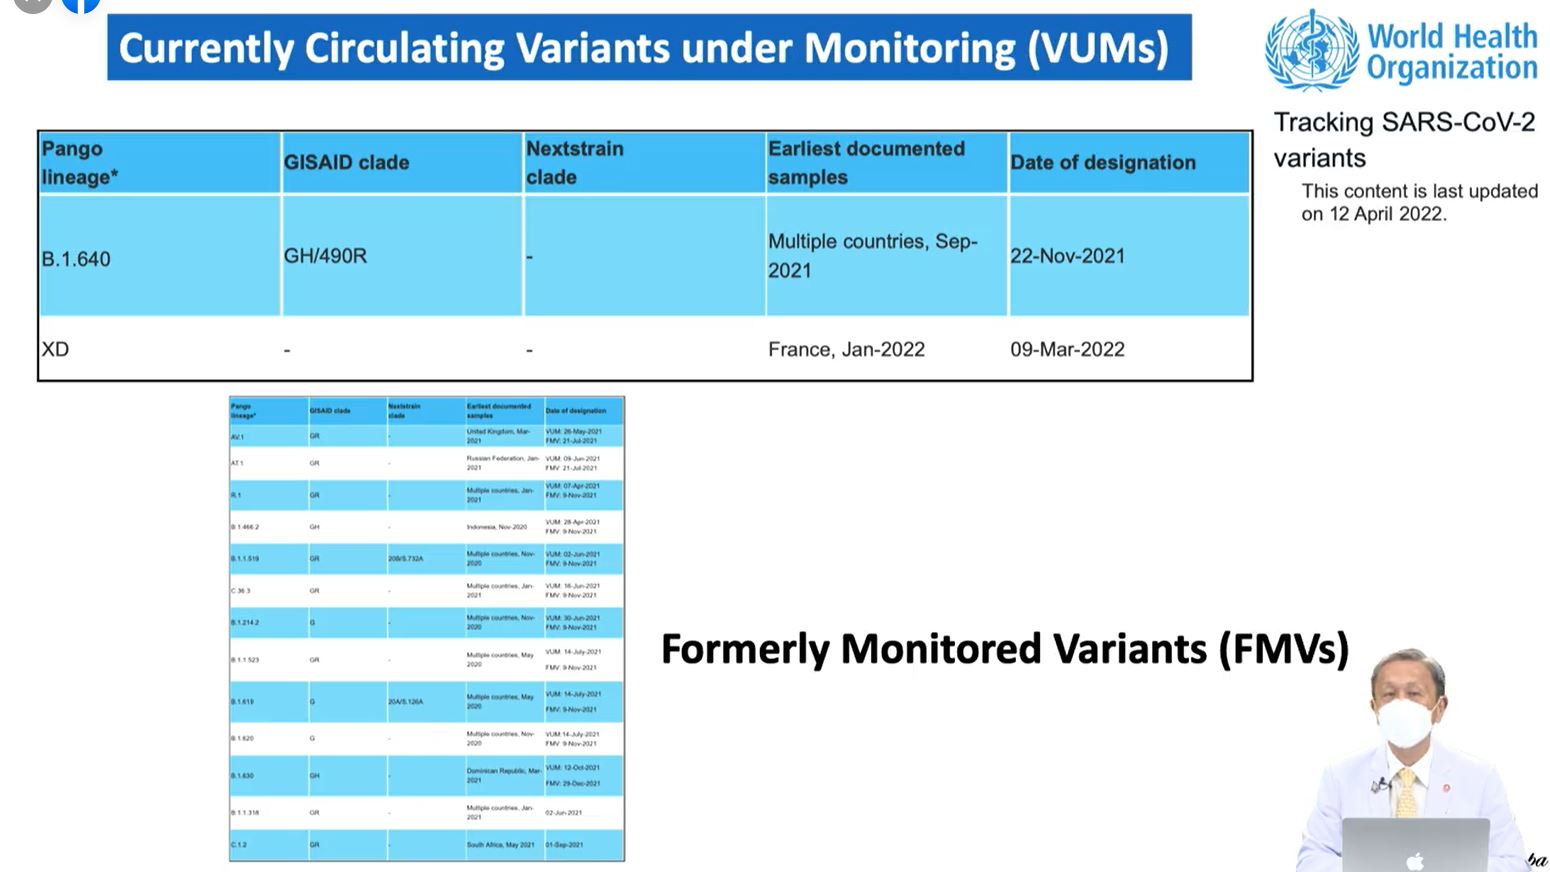Click the World Health Organization text
This screenshot has width=1550, height=872.
pyautogui.click(x=1451, y=52)
